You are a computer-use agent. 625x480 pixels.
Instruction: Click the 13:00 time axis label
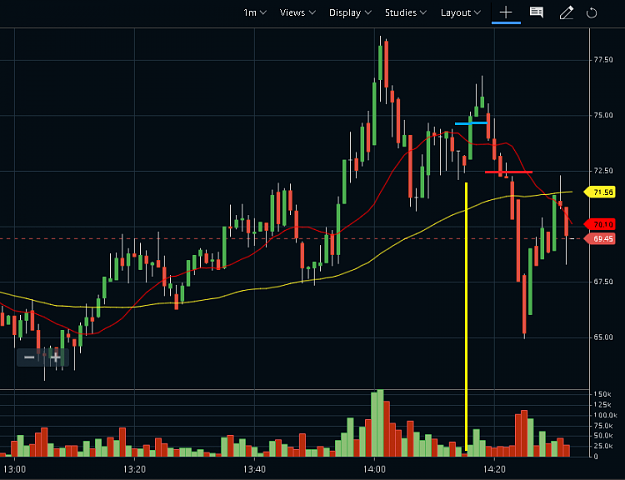pyautogui.click(x=14, y=469)
